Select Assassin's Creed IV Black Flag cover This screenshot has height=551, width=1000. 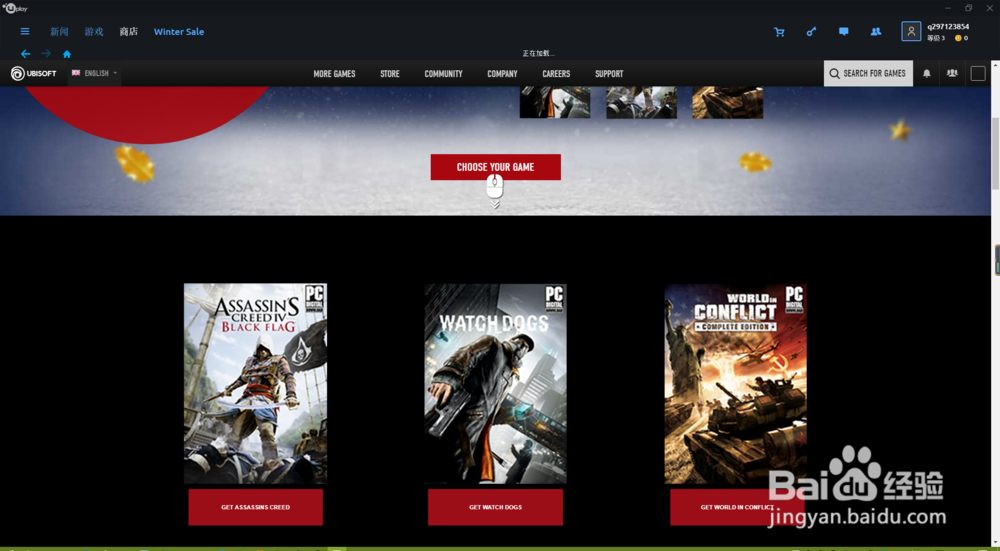(x=256, y=383)
